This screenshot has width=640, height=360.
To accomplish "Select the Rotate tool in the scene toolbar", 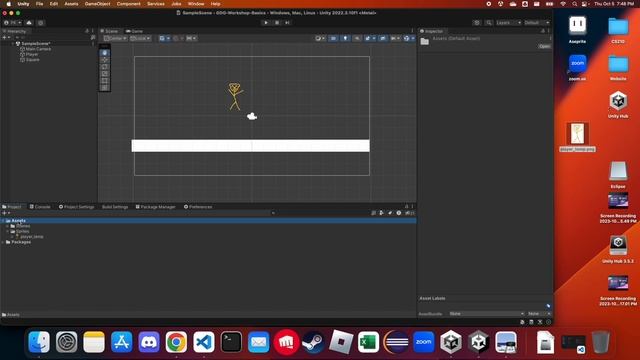I will (104, 67).
